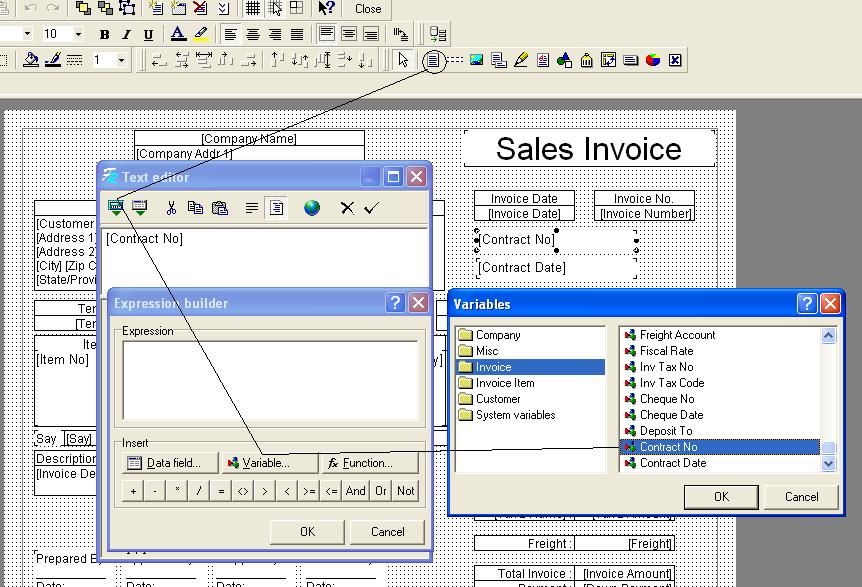
Task: Click the globe icon in Text editor
Action: pyautogui.click(x=312, y=208)
